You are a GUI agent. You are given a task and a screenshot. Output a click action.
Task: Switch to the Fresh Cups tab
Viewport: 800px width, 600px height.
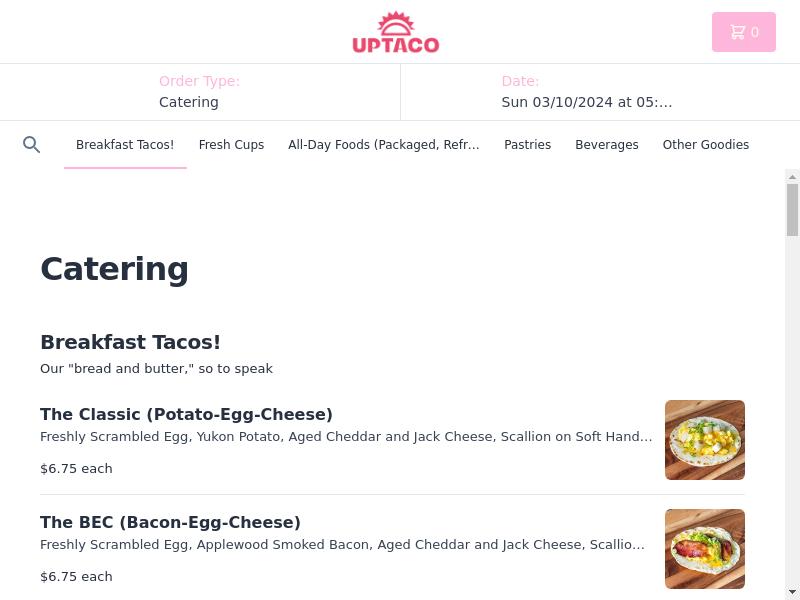[231, 145]
